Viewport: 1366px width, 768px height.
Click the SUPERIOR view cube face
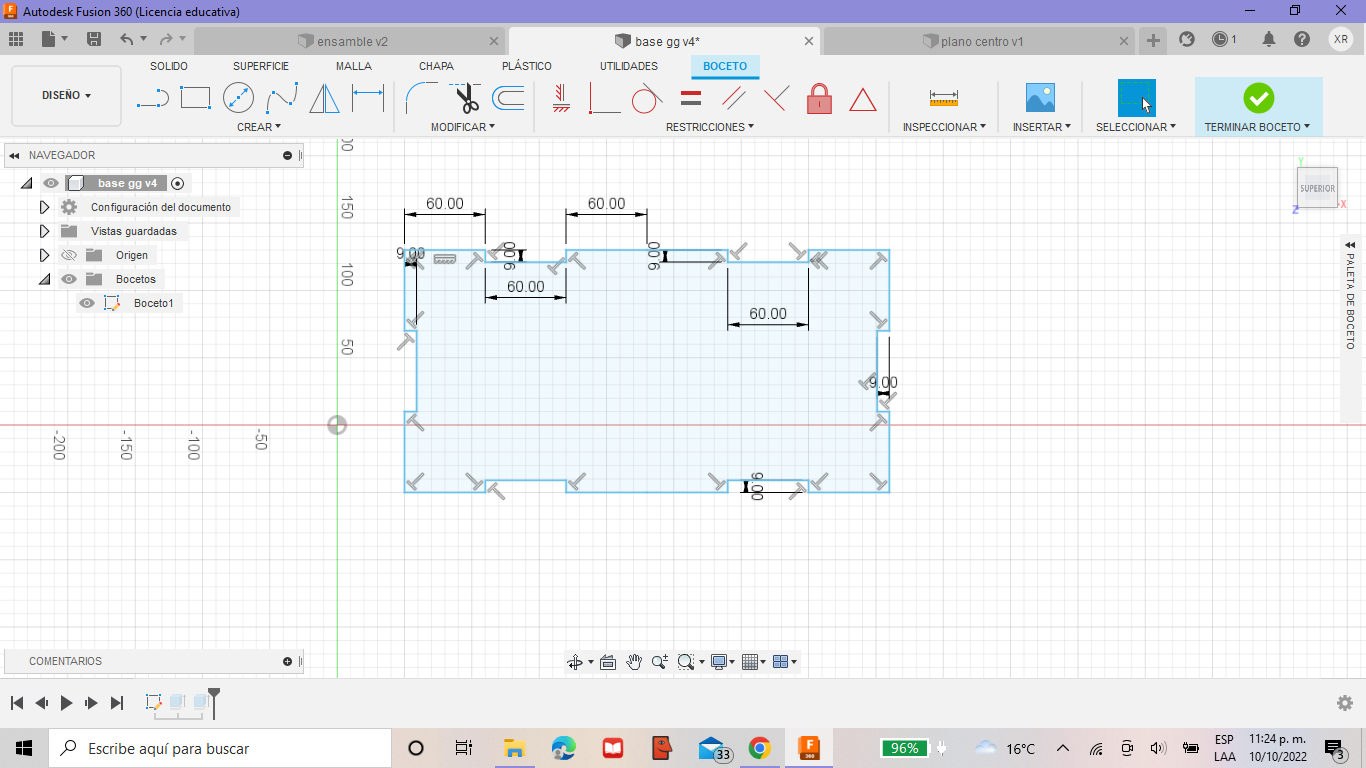point(1317,188)
